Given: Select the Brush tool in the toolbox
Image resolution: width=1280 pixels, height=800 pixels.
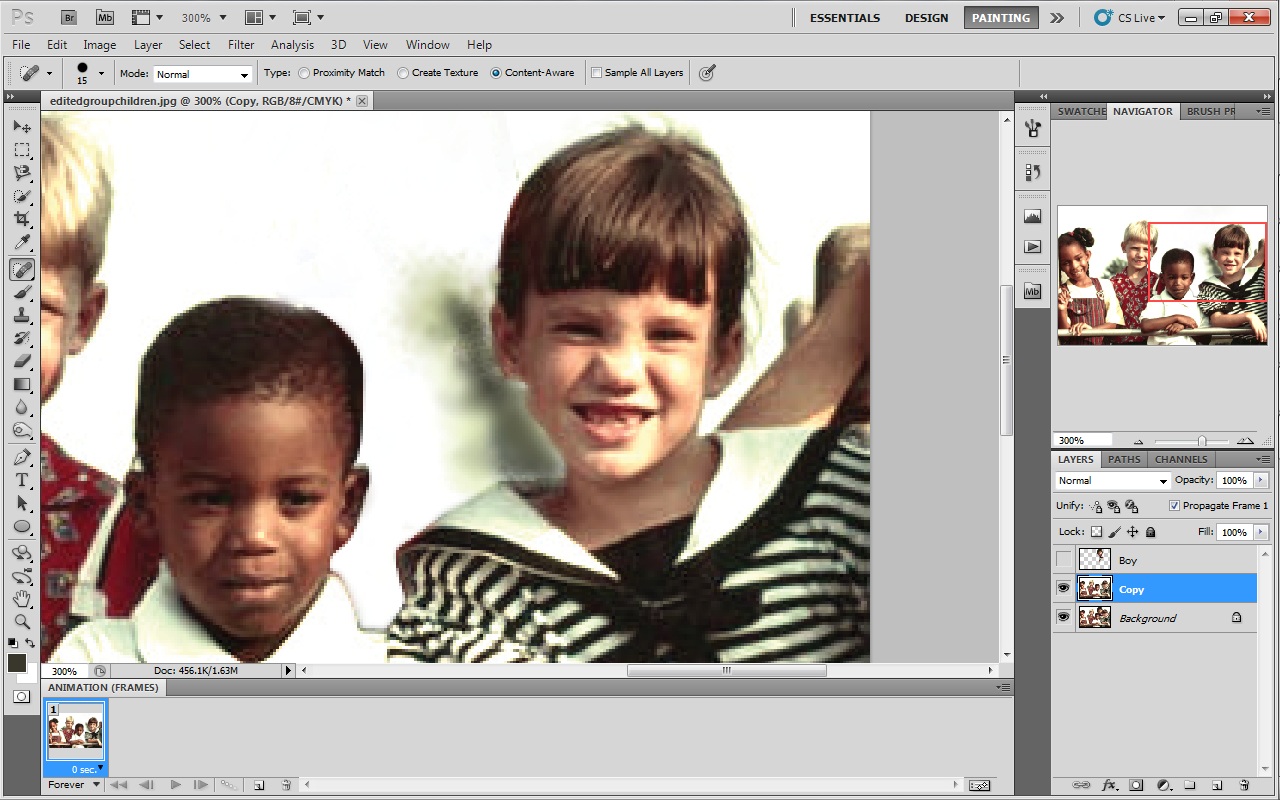Looking at the screenshot, I should (22, 292).
